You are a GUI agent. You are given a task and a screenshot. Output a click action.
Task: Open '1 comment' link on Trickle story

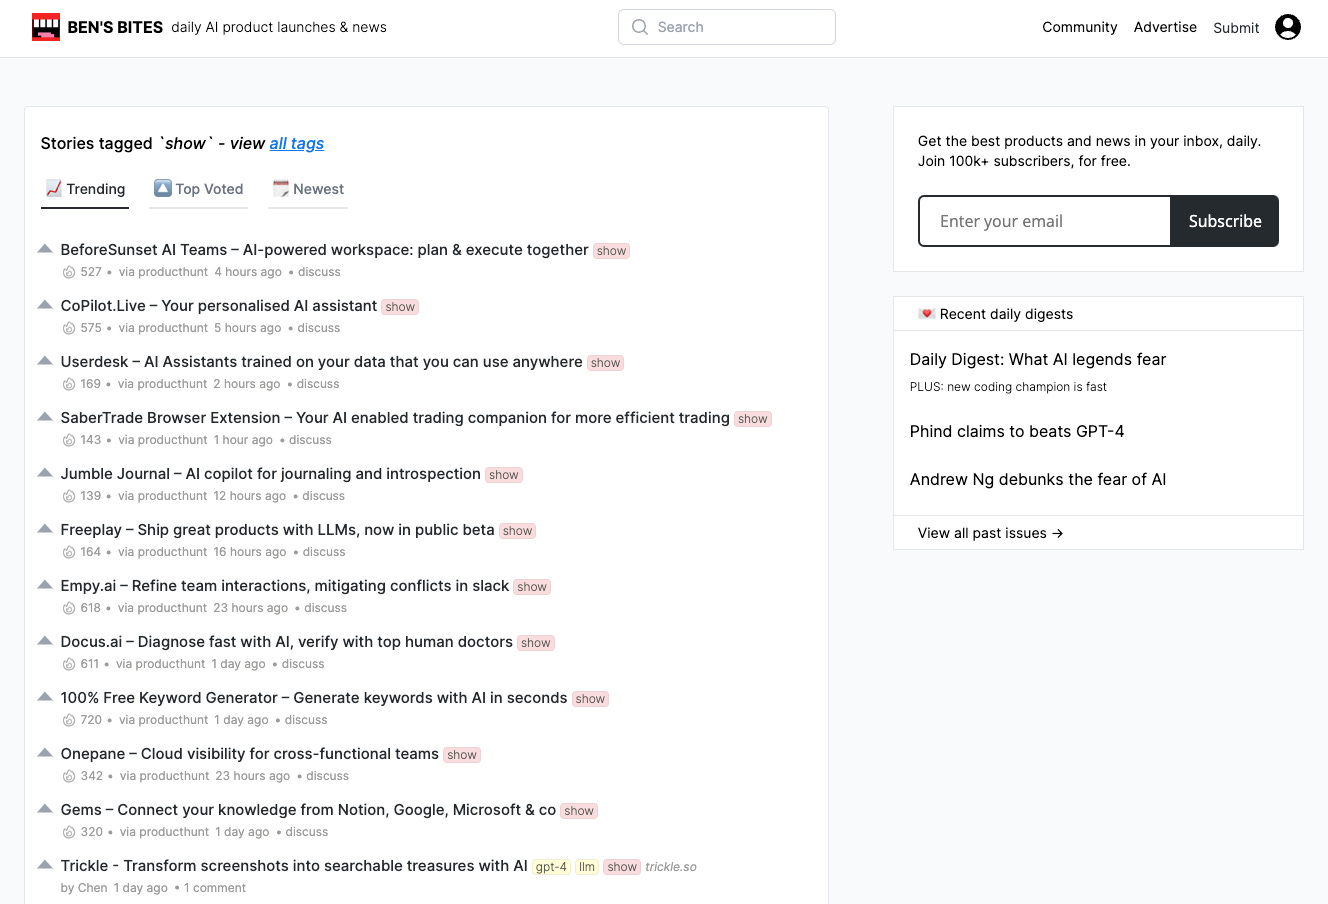pos(215,888)
